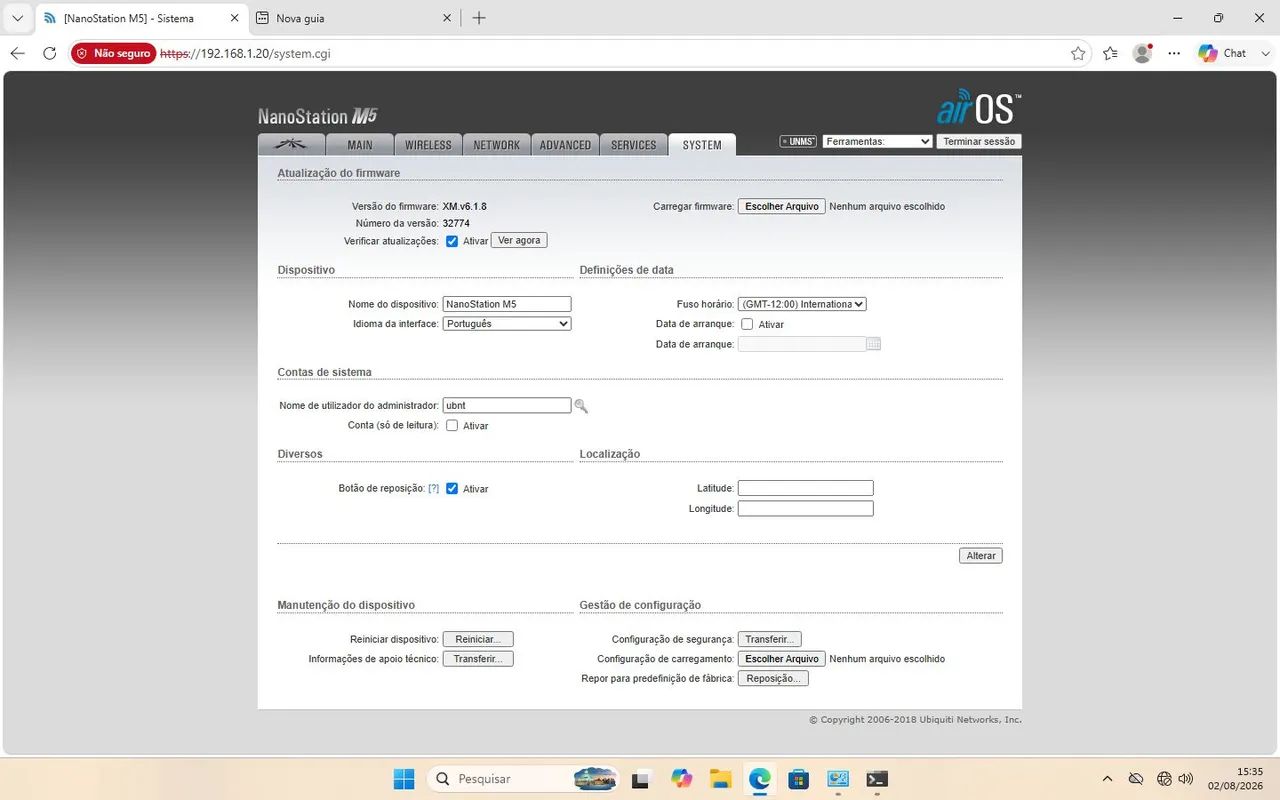This screenshot has width=1280, height=800.
Task: Click Escolher Arquivo for Configuração de carregamento
Action: tap(782, 659)
